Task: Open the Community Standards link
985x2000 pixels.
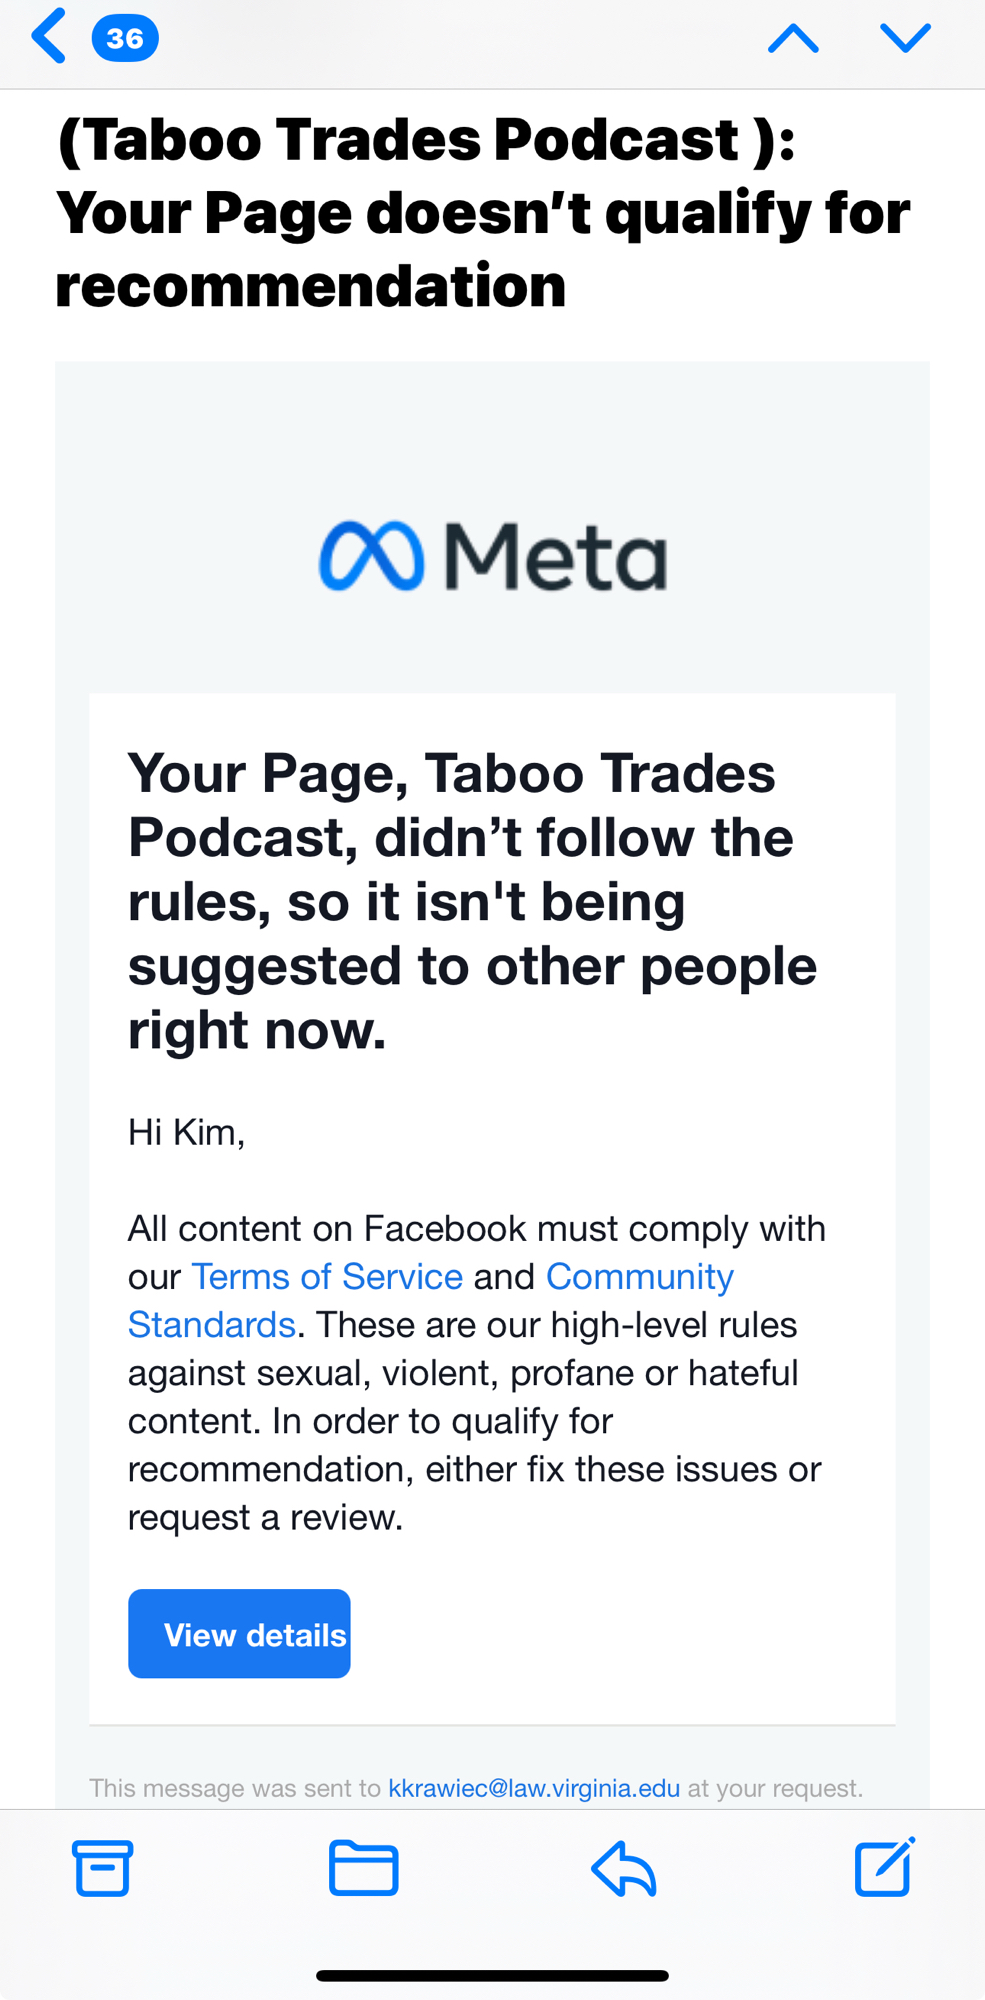Action: click(640, 1277)
